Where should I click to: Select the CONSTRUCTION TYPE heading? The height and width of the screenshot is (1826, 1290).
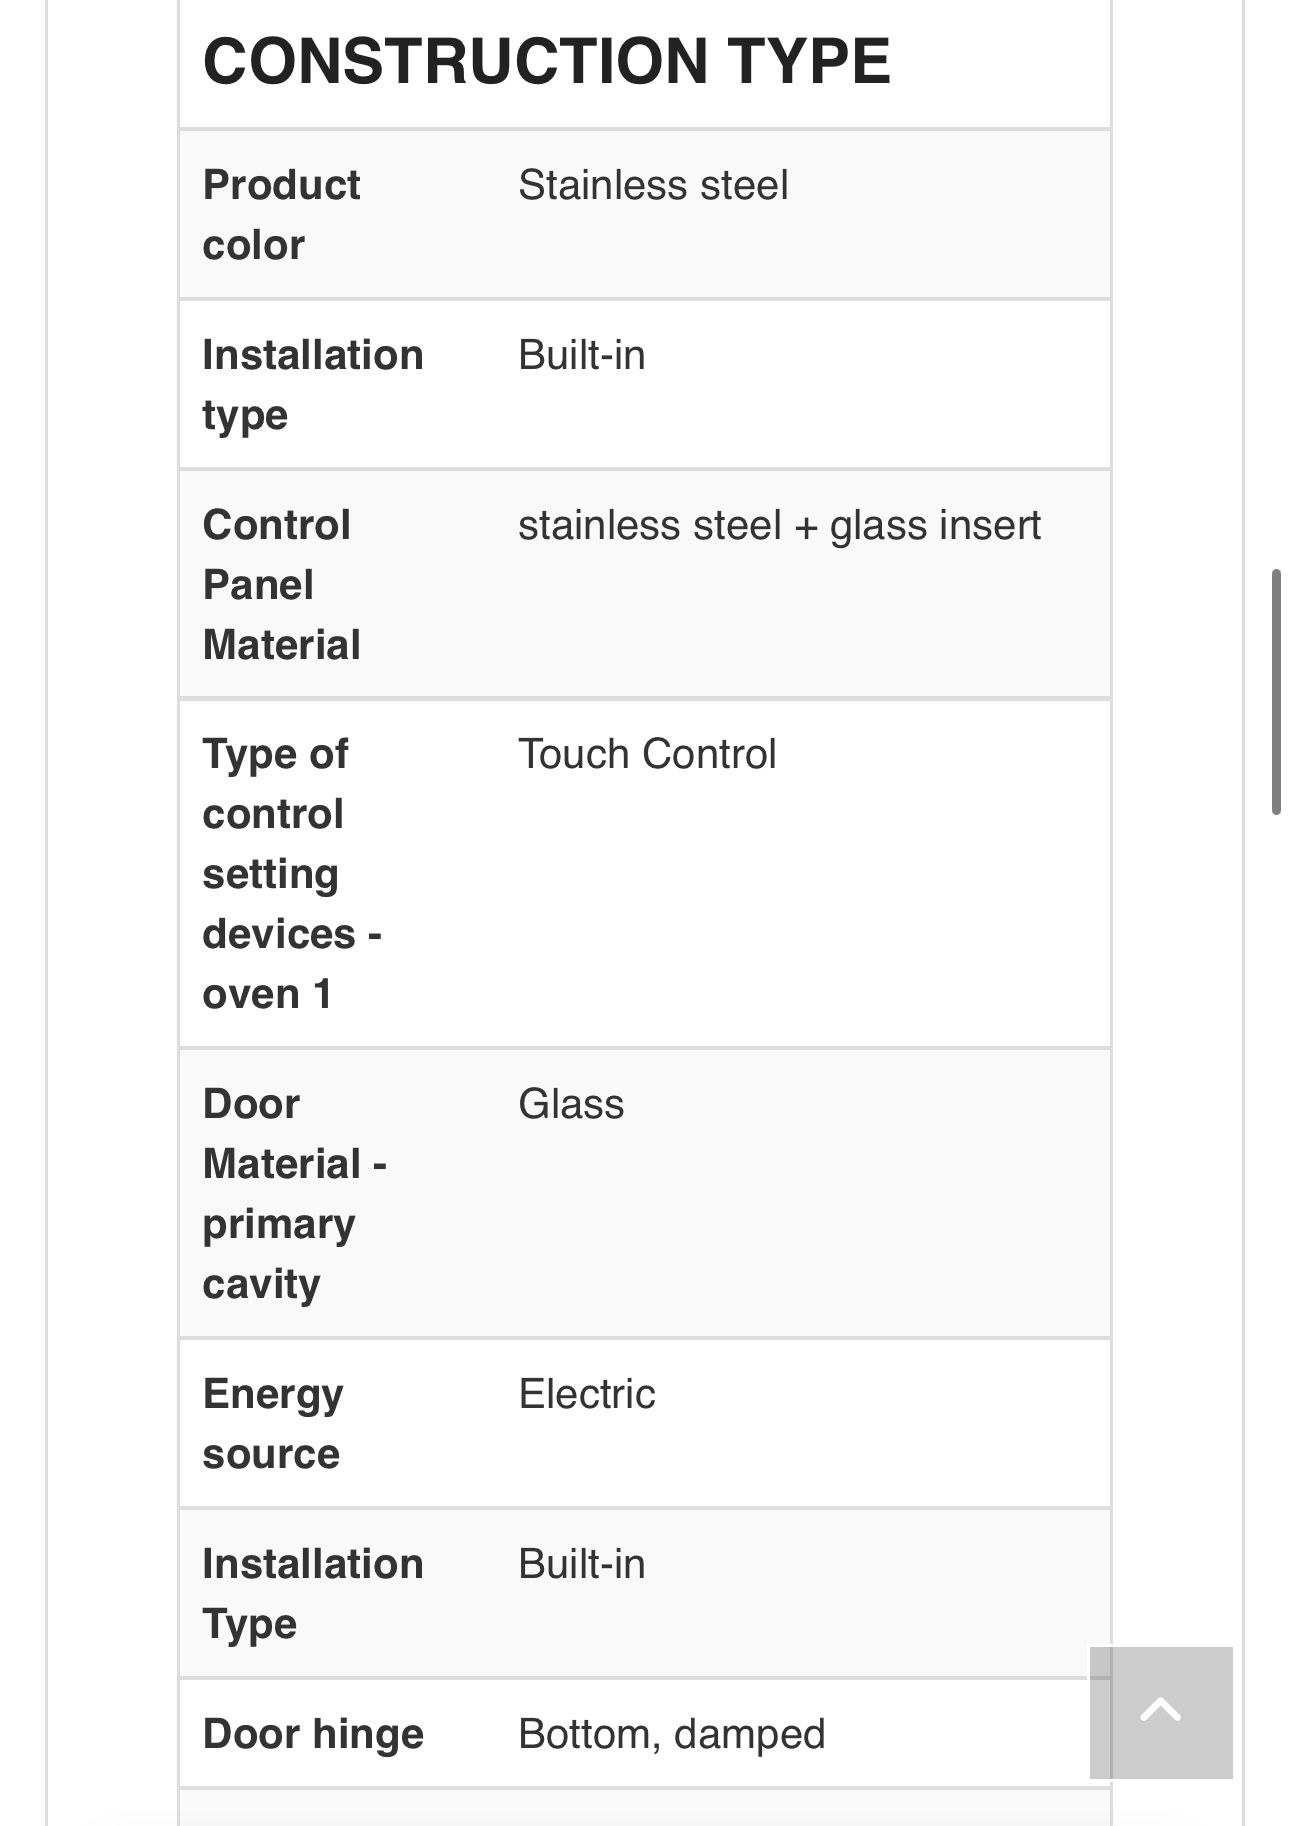click(546, 61)
